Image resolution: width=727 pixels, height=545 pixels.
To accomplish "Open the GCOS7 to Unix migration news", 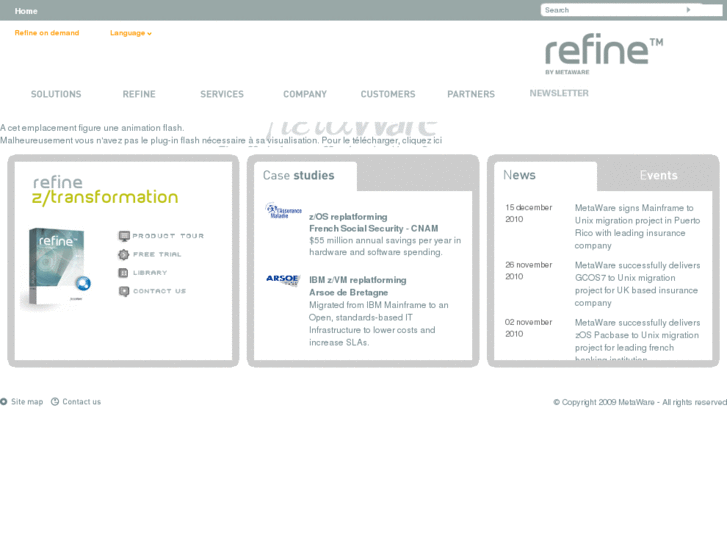I will click(638, 284).
